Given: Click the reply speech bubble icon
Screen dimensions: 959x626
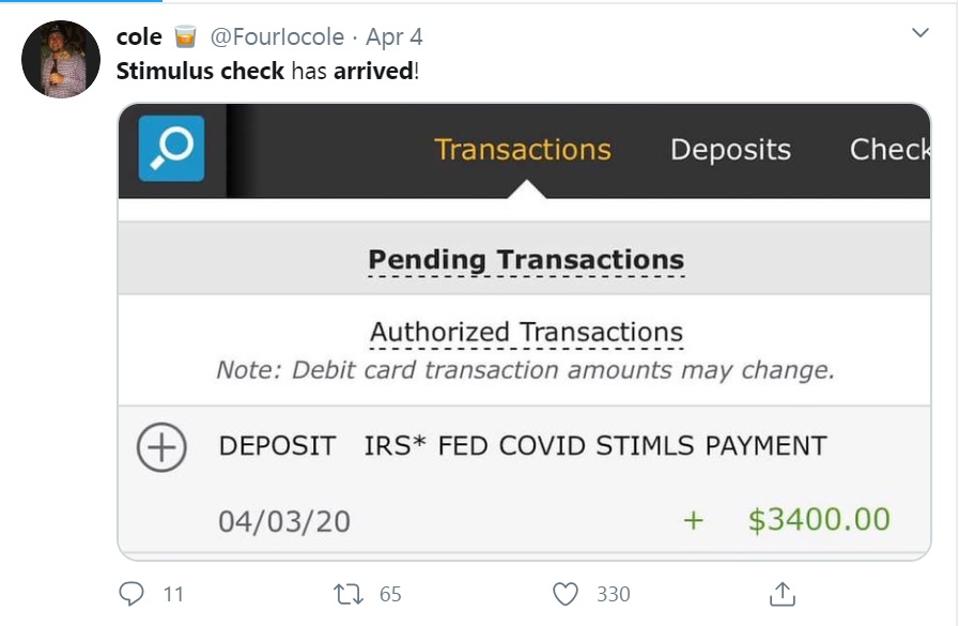Looking at the screenshot, I should tap(132, 594).
